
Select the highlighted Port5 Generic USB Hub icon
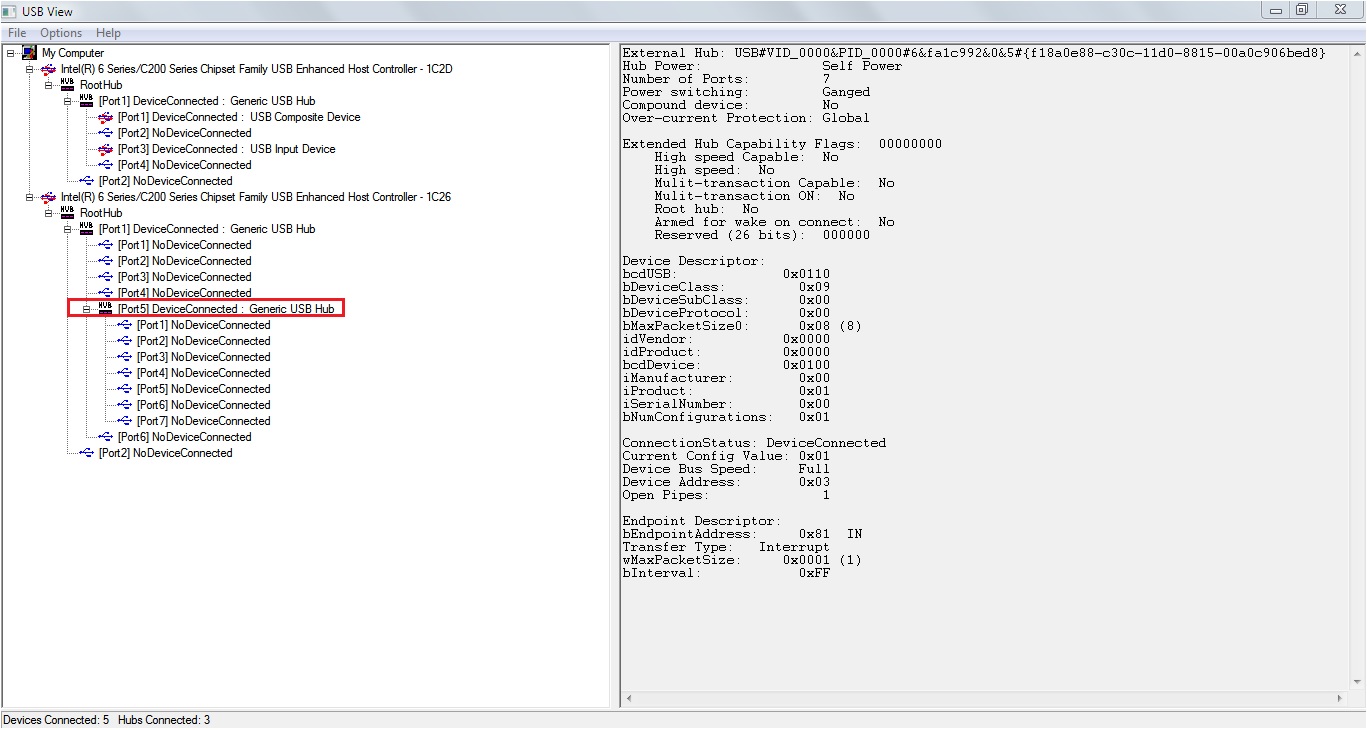point(103,308)
